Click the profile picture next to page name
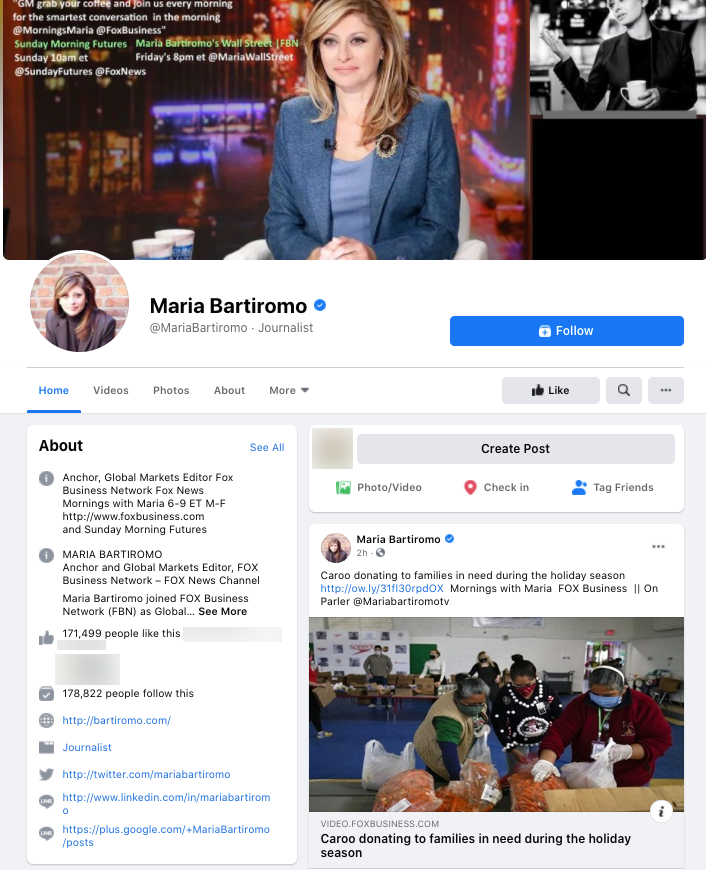The image size is (706, 870). point(79,302)
